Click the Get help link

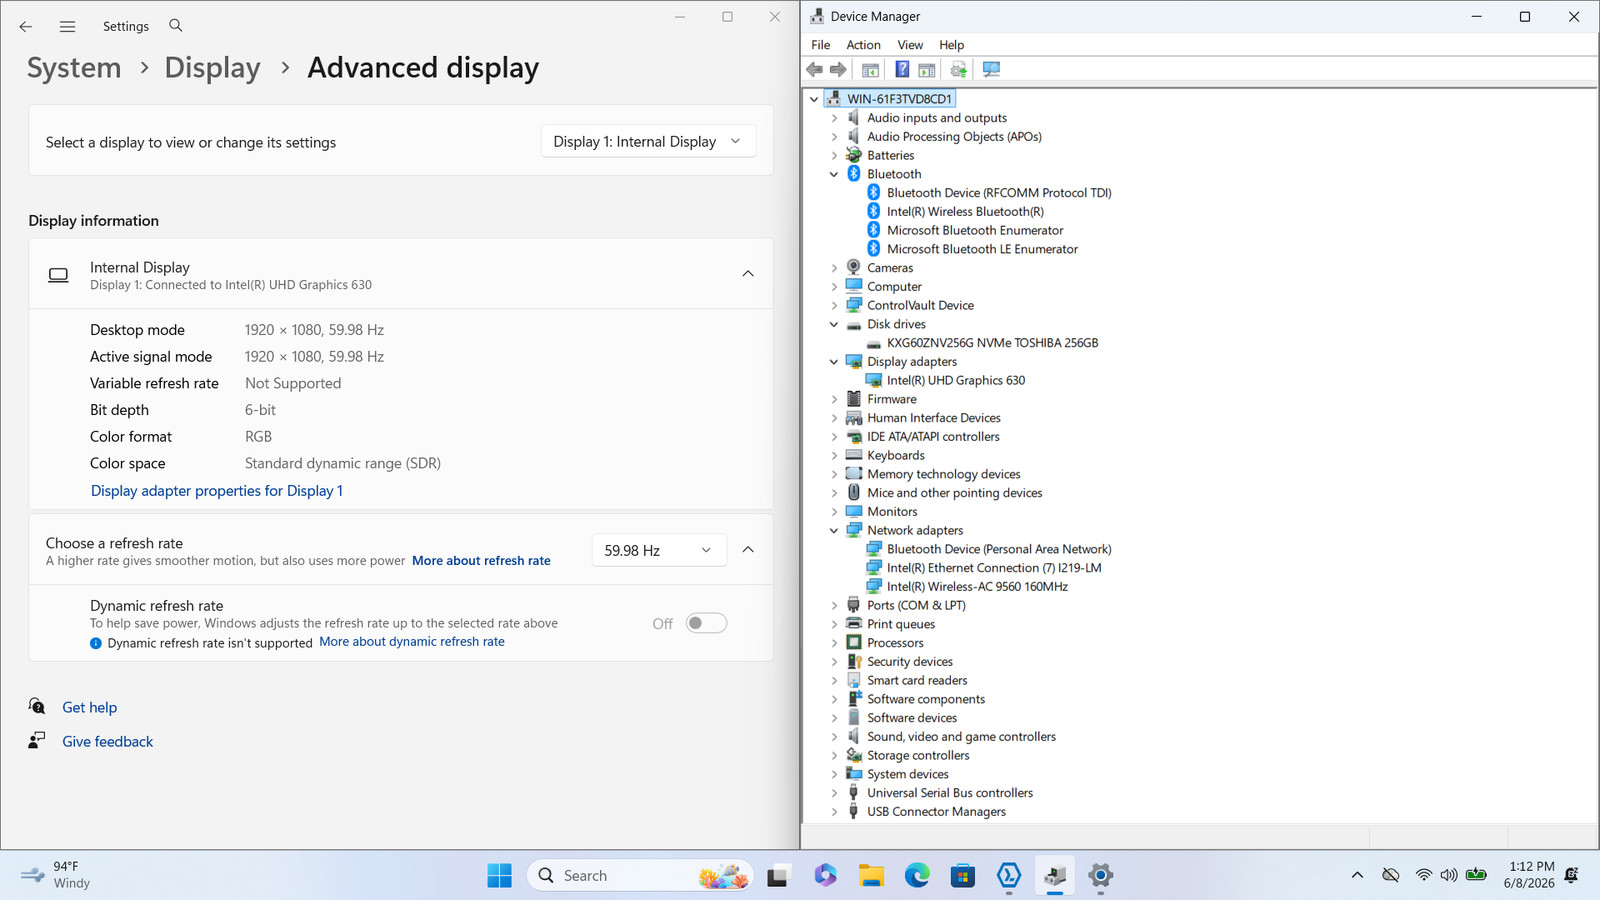pos(89,707)
